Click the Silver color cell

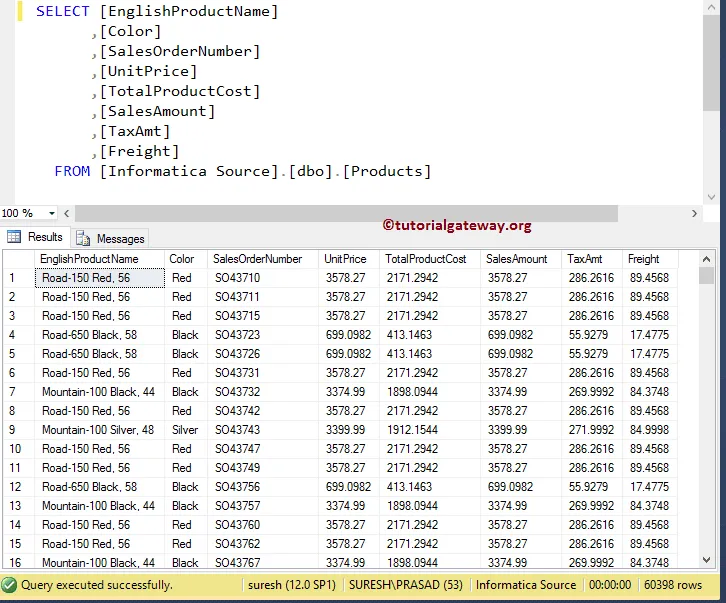tap(186, 430)
